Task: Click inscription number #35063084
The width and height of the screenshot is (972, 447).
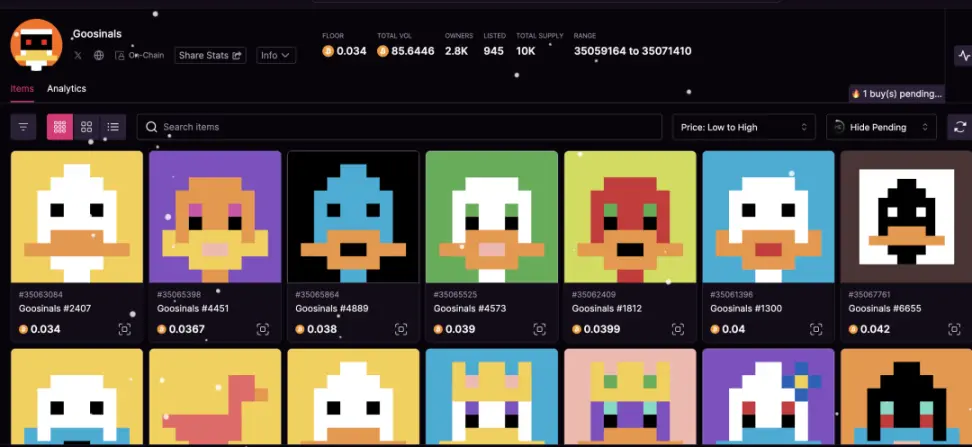Action: 40,294
